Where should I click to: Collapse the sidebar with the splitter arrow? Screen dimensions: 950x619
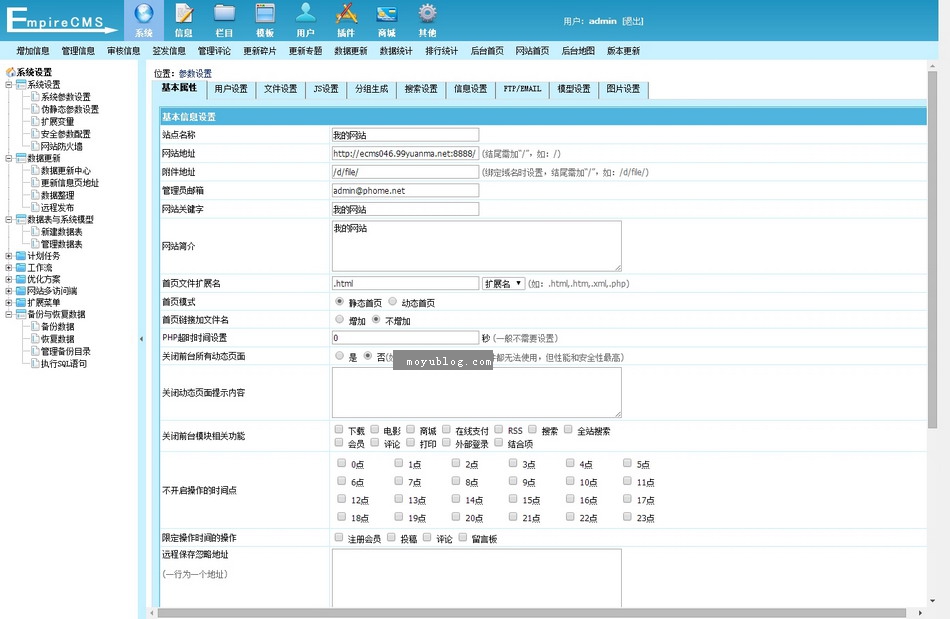coord(141,339)
